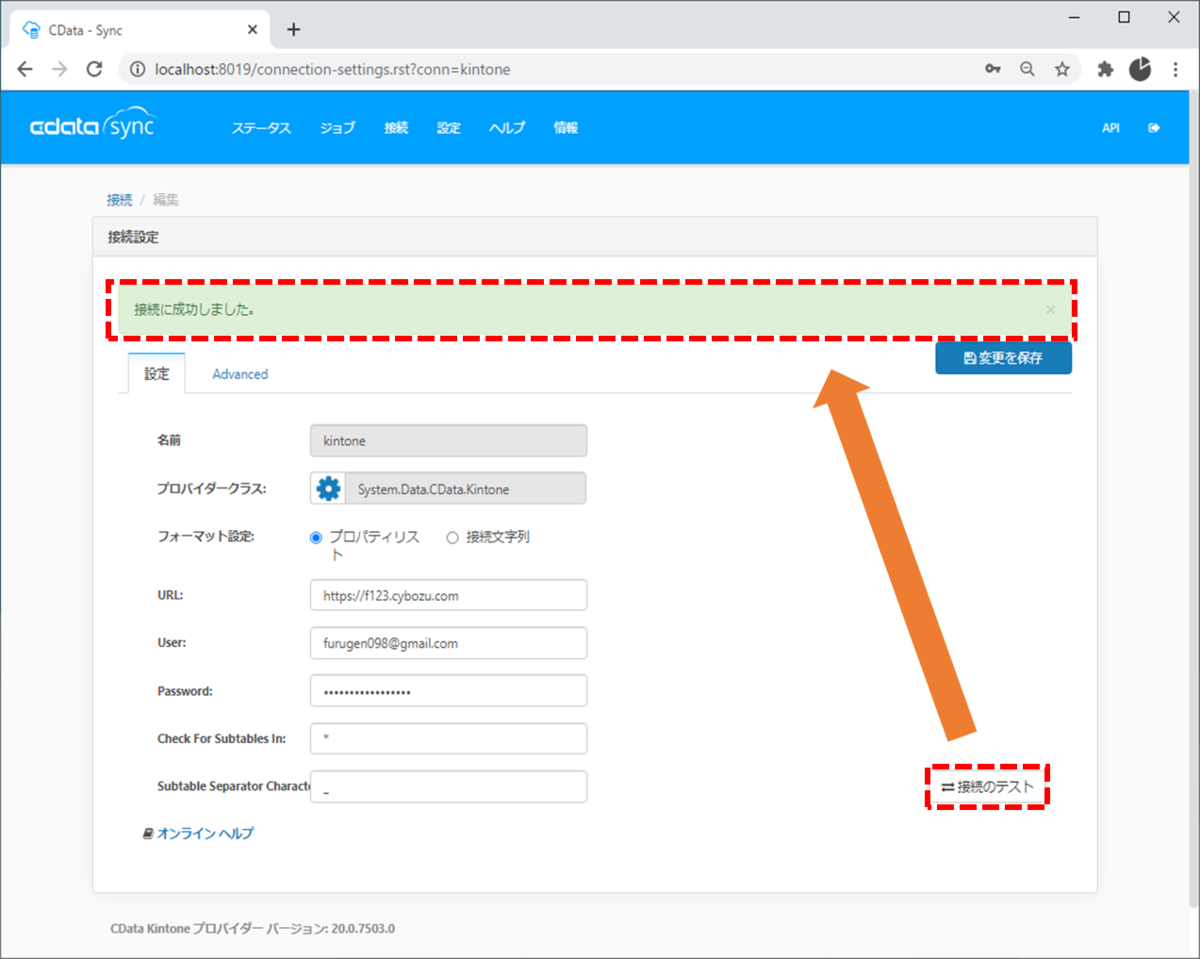Open the Extensions puzzle icon
1200x959 pixels.
click(x=1105, y=69)
